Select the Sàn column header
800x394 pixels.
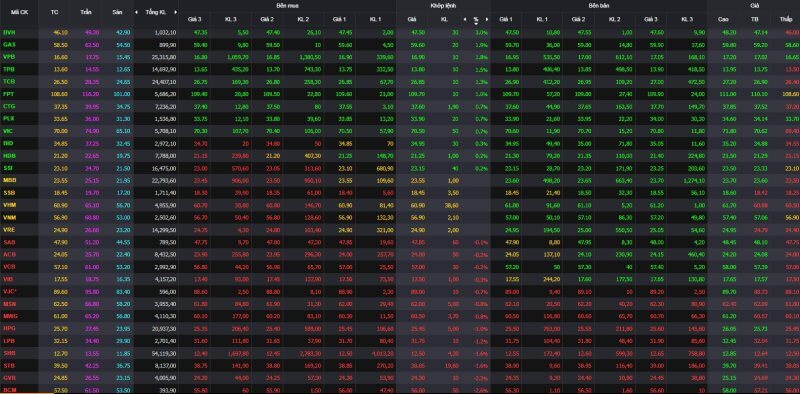[x=117, y=12]
